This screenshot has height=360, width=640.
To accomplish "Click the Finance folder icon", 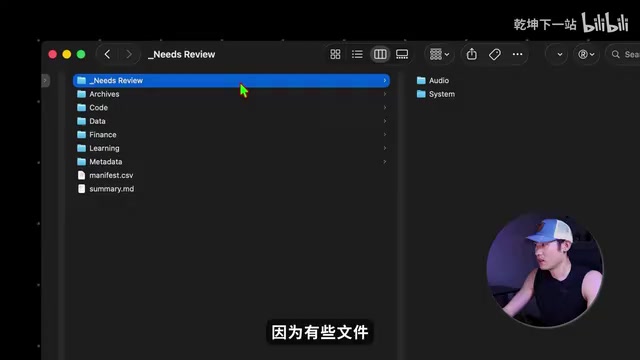I will pyautogui.click(x=82, y=135).
